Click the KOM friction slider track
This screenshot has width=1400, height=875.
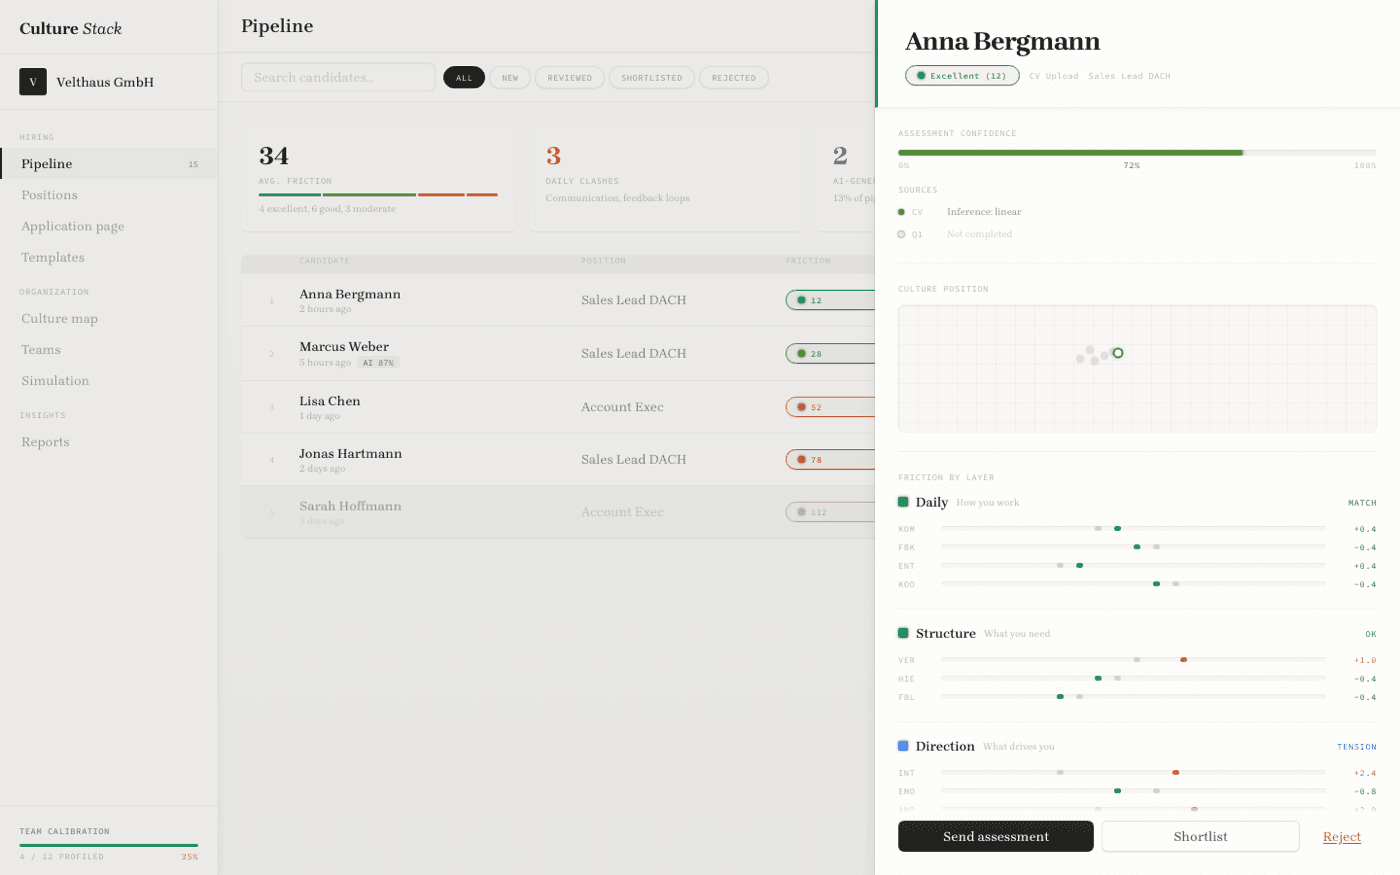(1133, 528)
